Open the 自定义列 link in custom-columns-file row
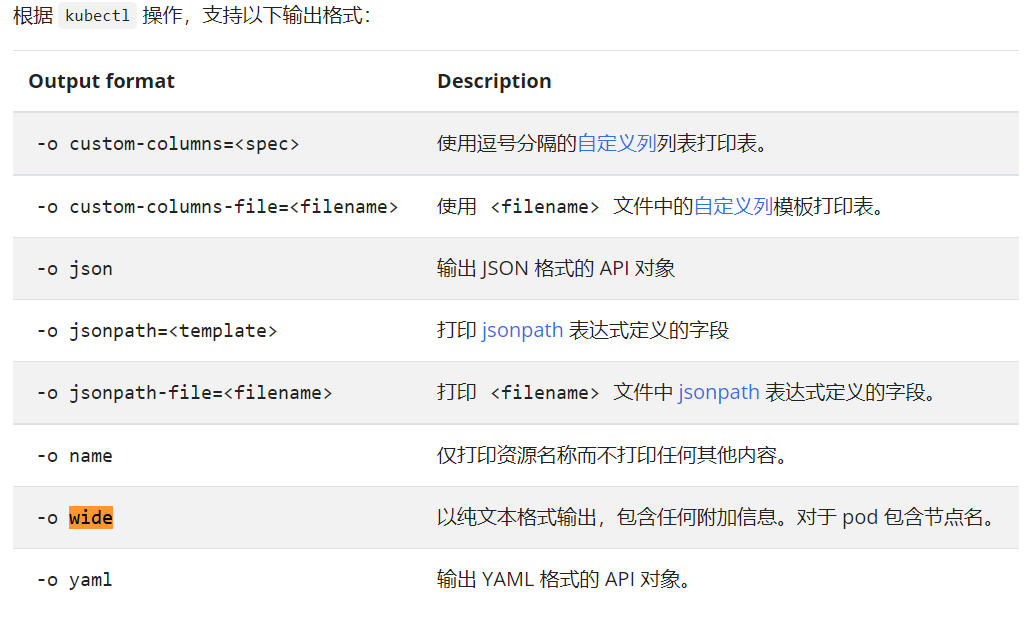The height and width of the screenshot is (622, 1027). [733, 206]
